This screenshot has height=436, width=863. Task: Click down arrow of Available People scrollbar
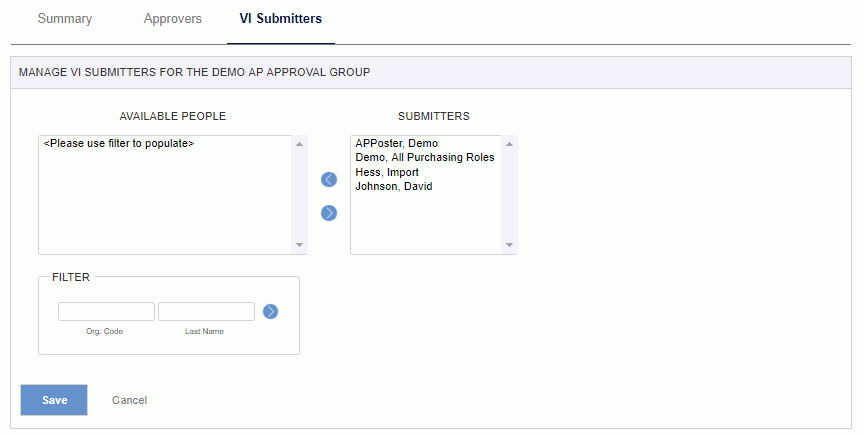point(299,244)
